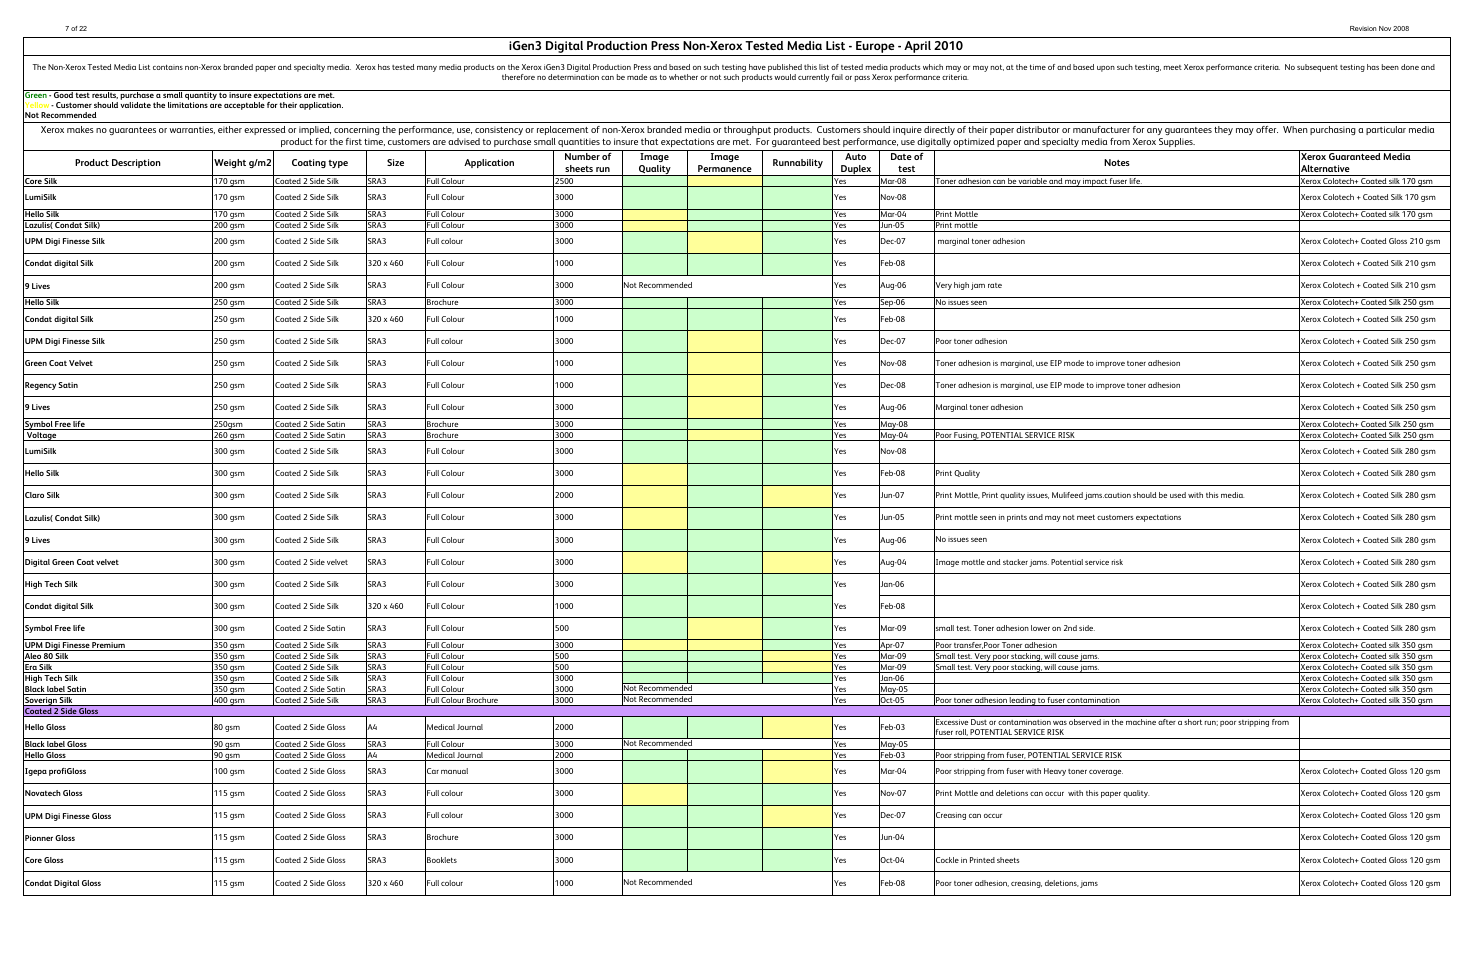Click the purple 'Coated 2 Side Gloss' section header
Viewport: 1475px width, 954px height.
(736, 711)
